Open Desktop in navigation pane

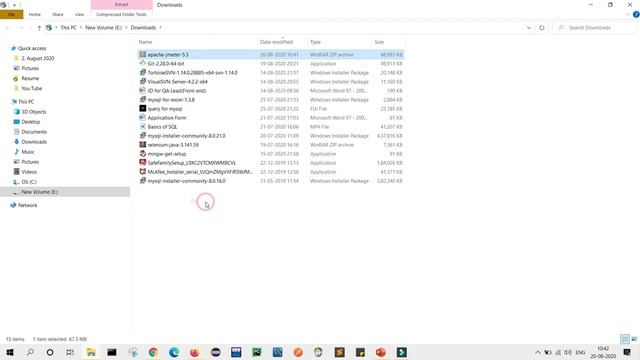tap(31, 122)
